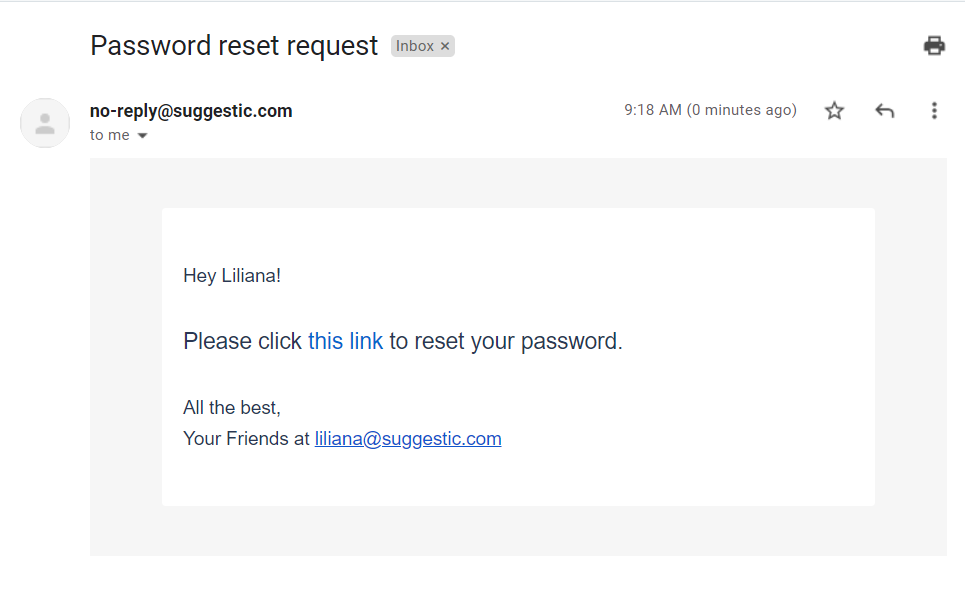Open the liliana@suggestic.com email link
This screenshot has width=965, height=605.
(408, 439)
